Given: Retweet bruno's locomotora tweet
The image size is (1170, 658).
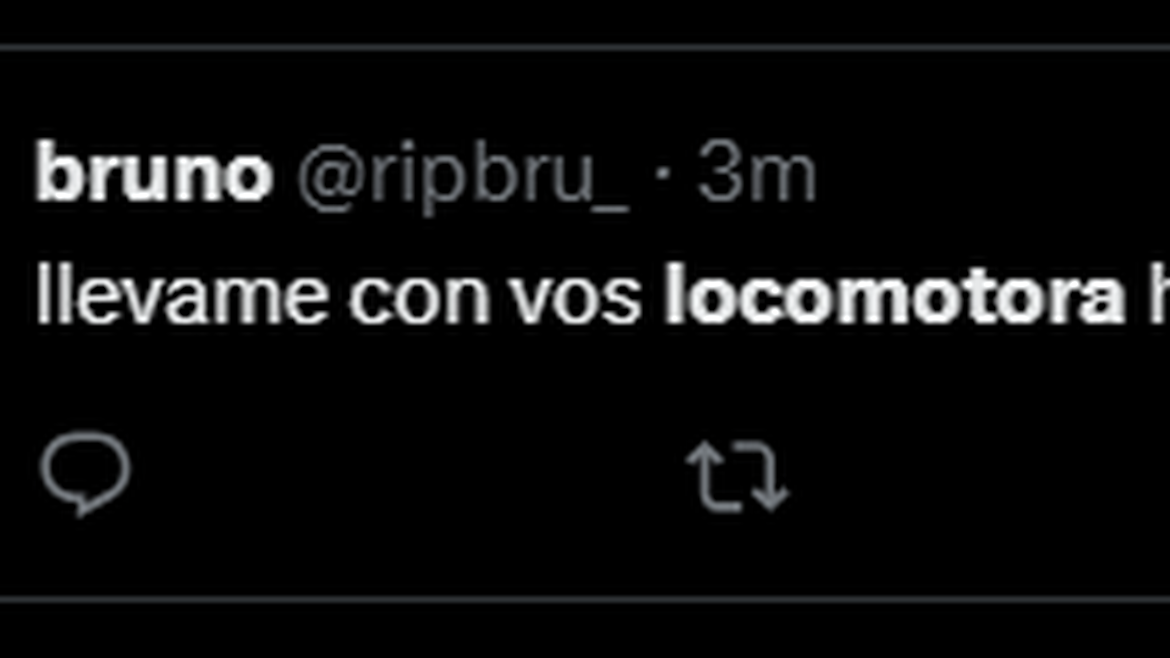Looking at the screenshot, I should point(737,477).
